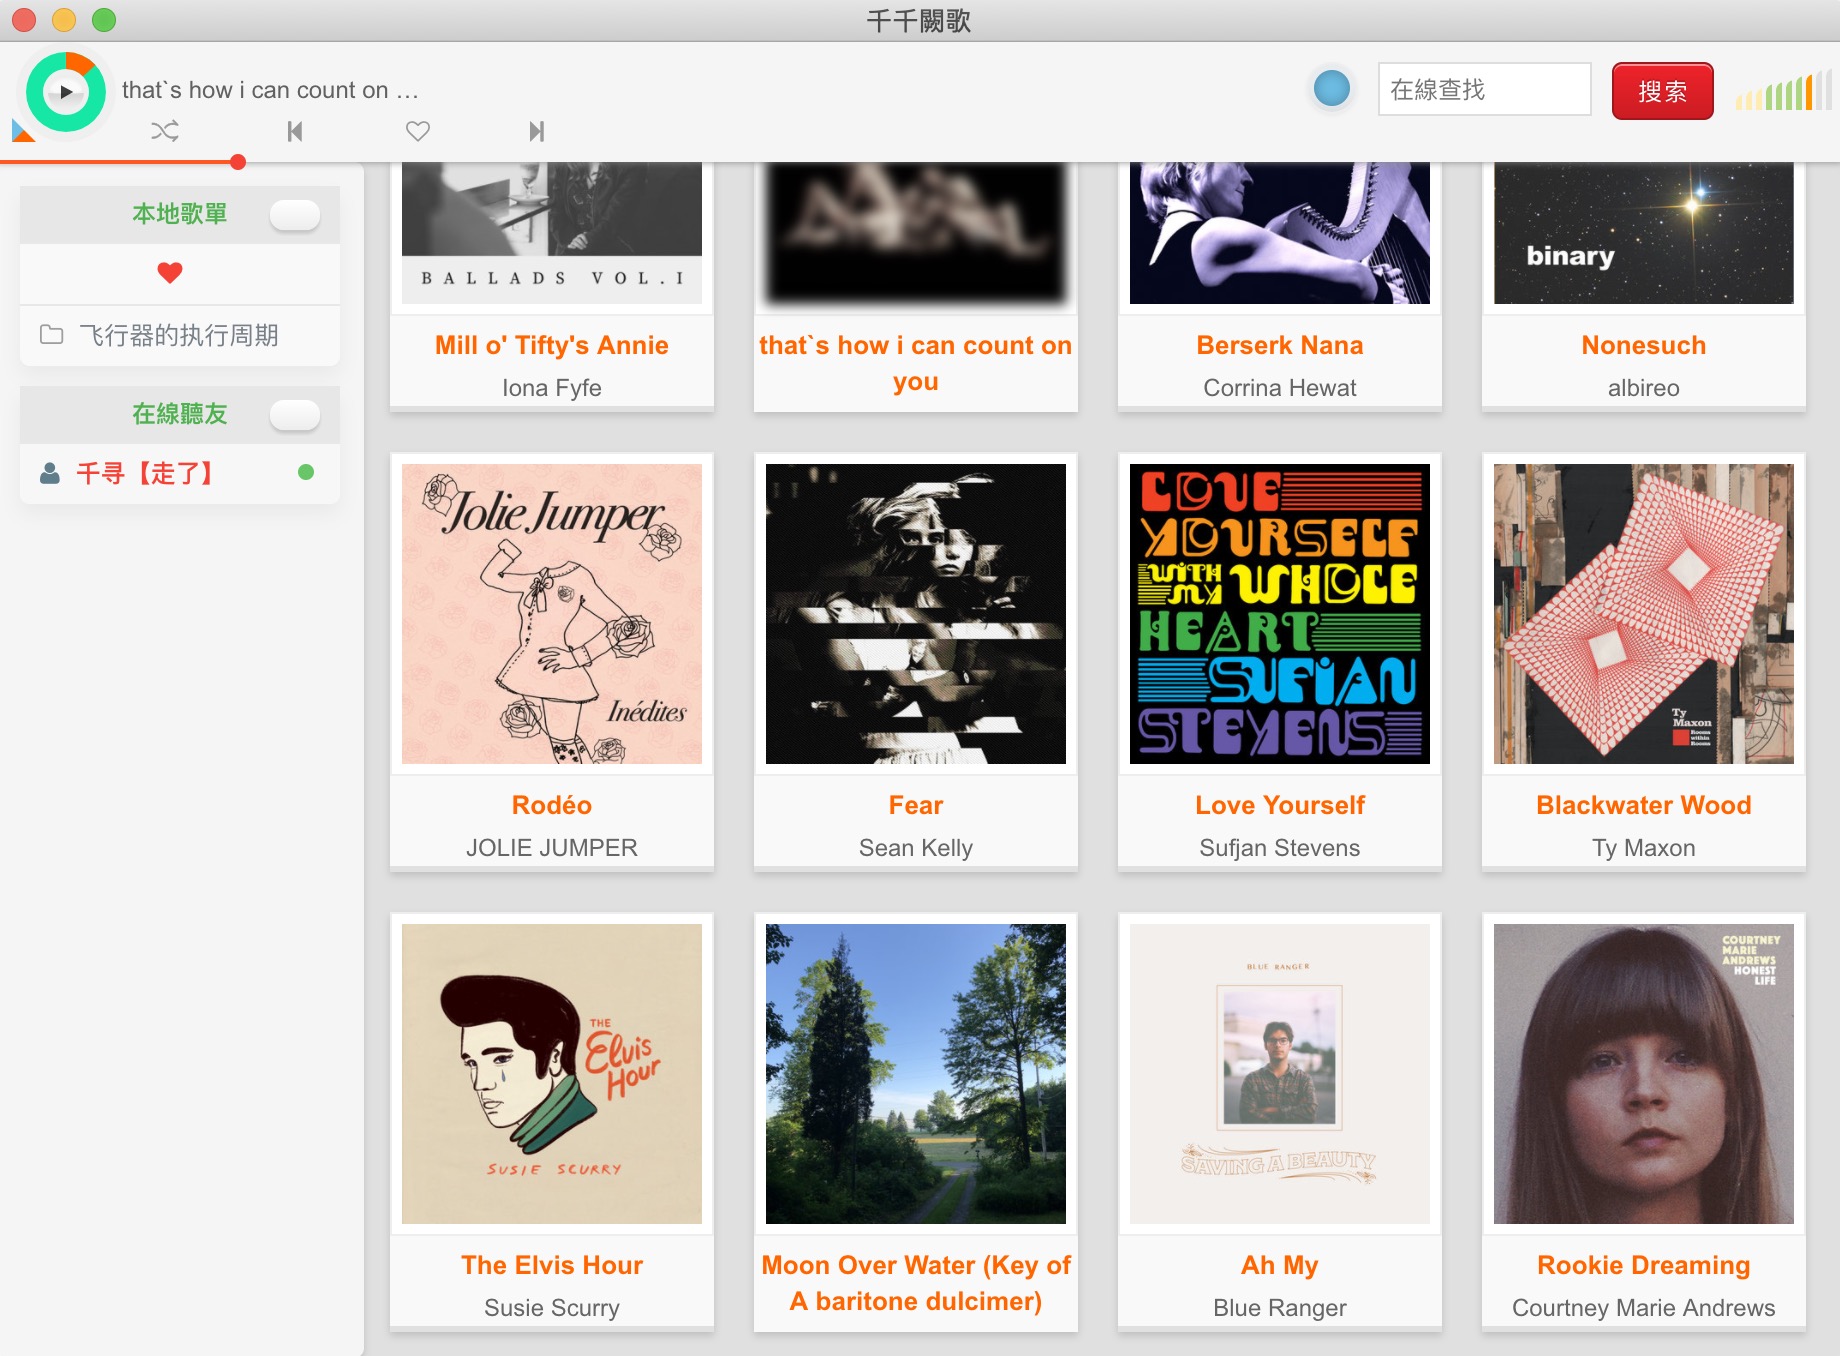1840x1356 pixels.
Task: Click the 在線聽友 section header
Action: click(180, 414)
